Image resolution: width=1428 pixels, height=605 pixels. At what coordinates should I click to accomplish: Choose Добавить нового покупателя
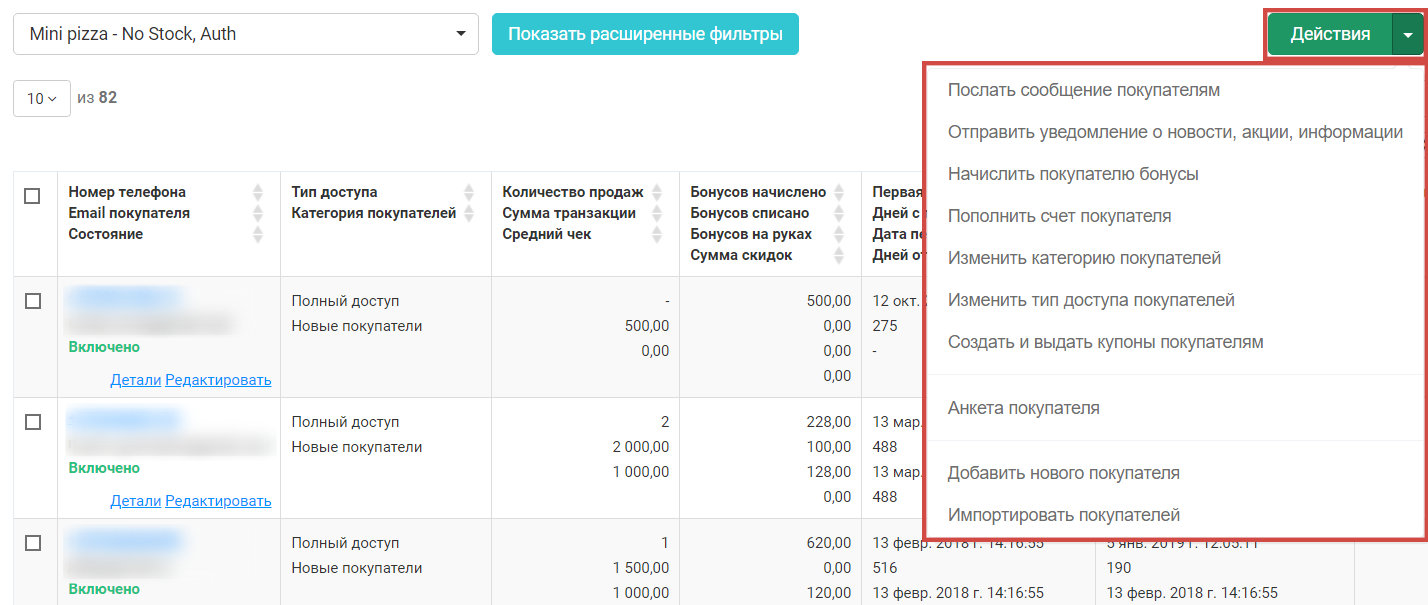point(1063,473)
